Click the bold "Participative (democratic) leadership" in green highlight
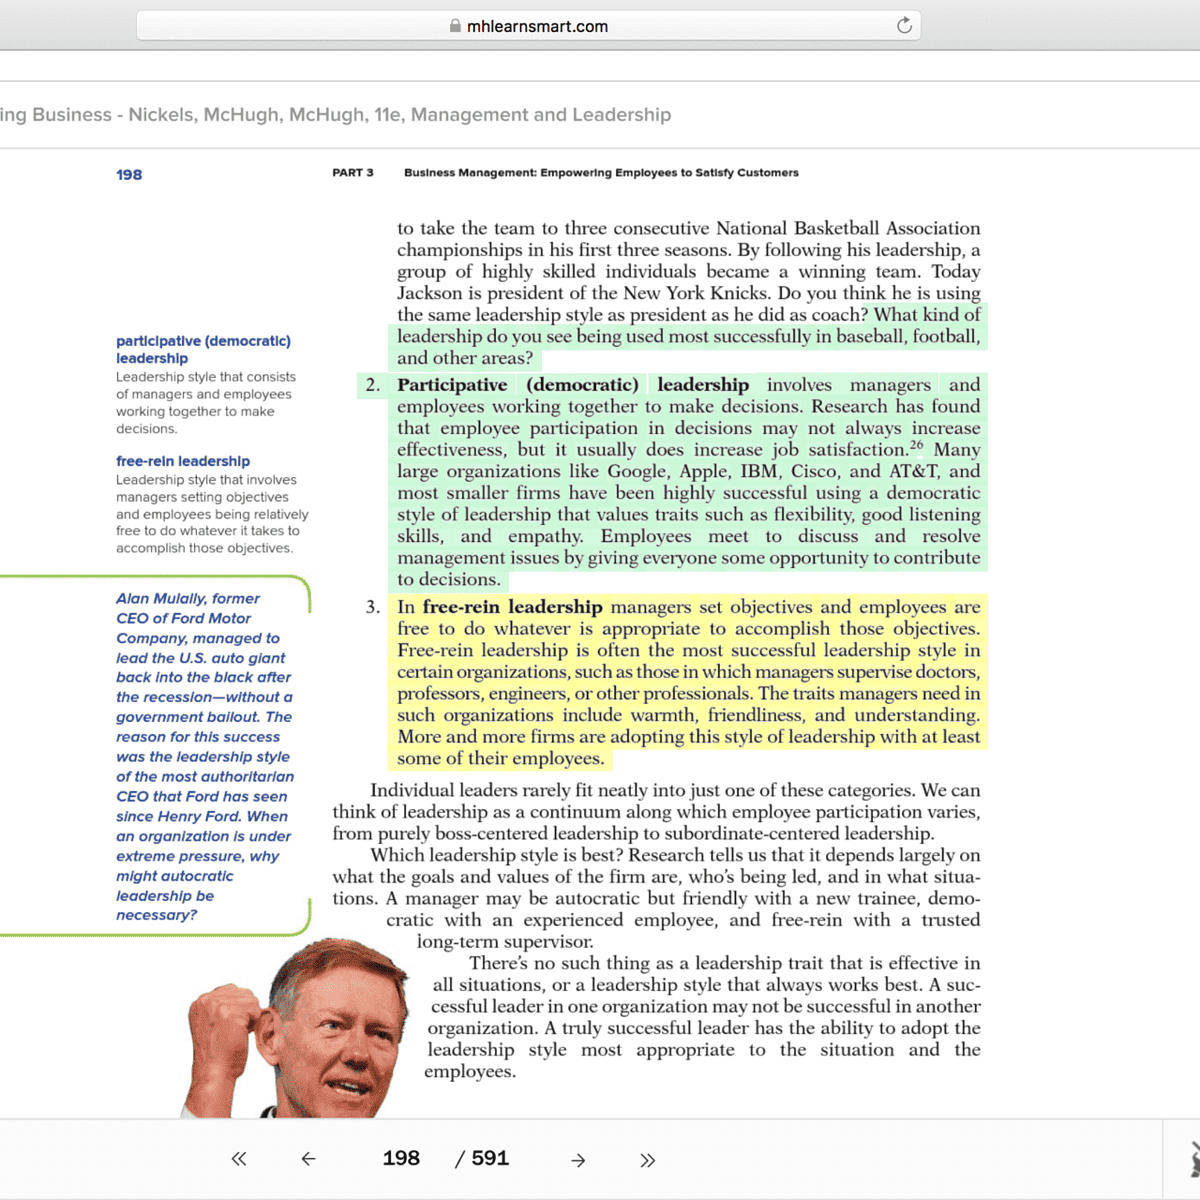Screen dimensions: 1200x1200 (573, 385)
